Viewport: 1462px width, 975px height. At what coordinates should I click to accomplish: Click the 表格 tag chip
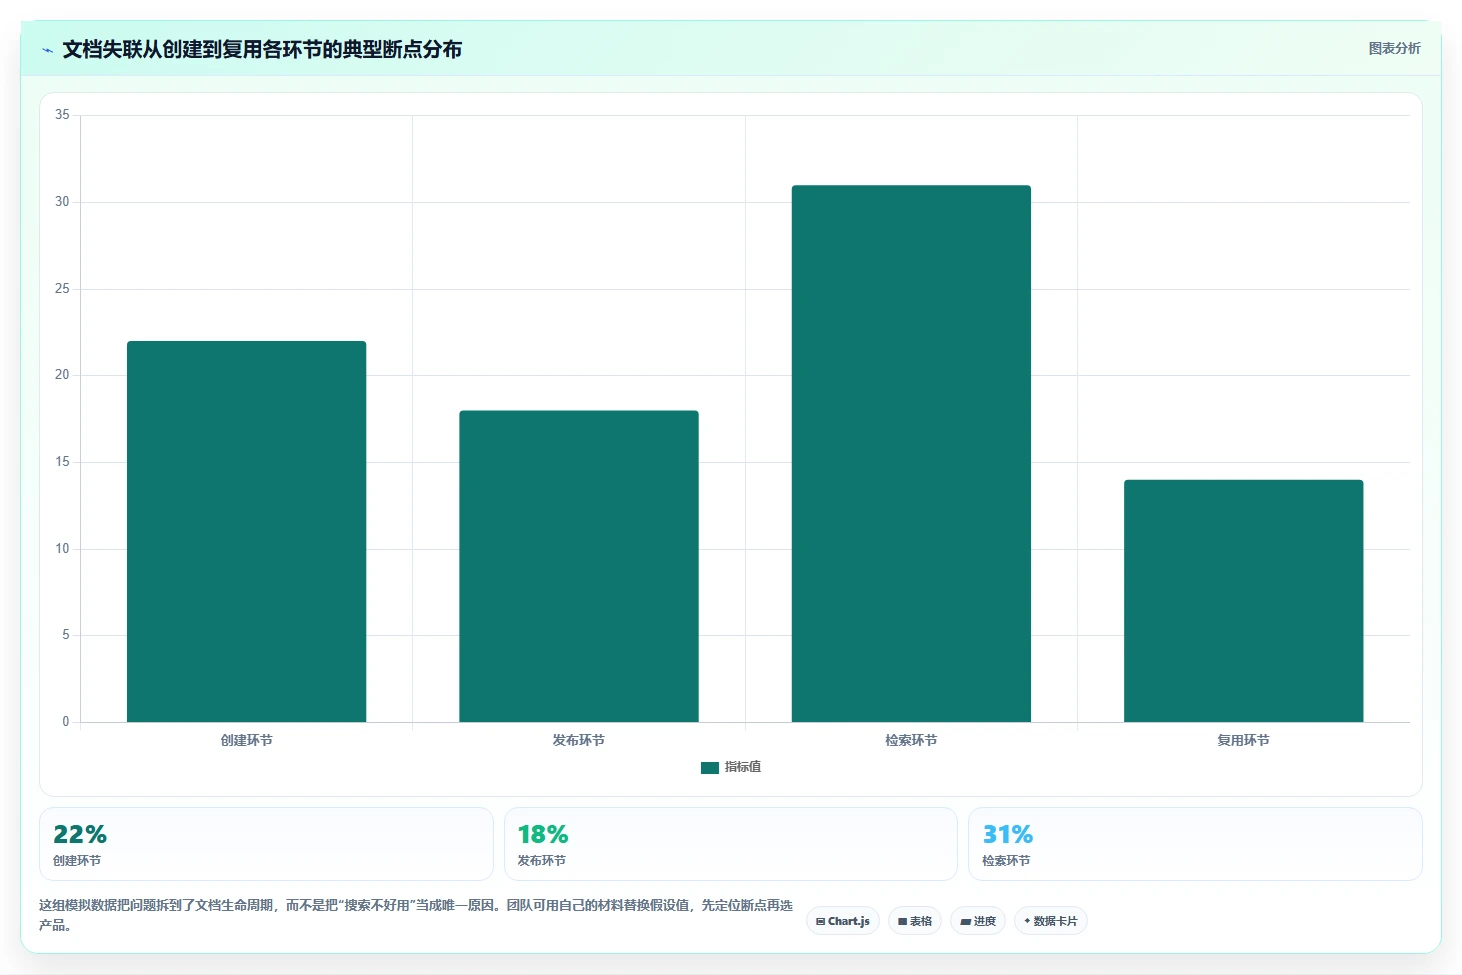(x=915, y=921)
